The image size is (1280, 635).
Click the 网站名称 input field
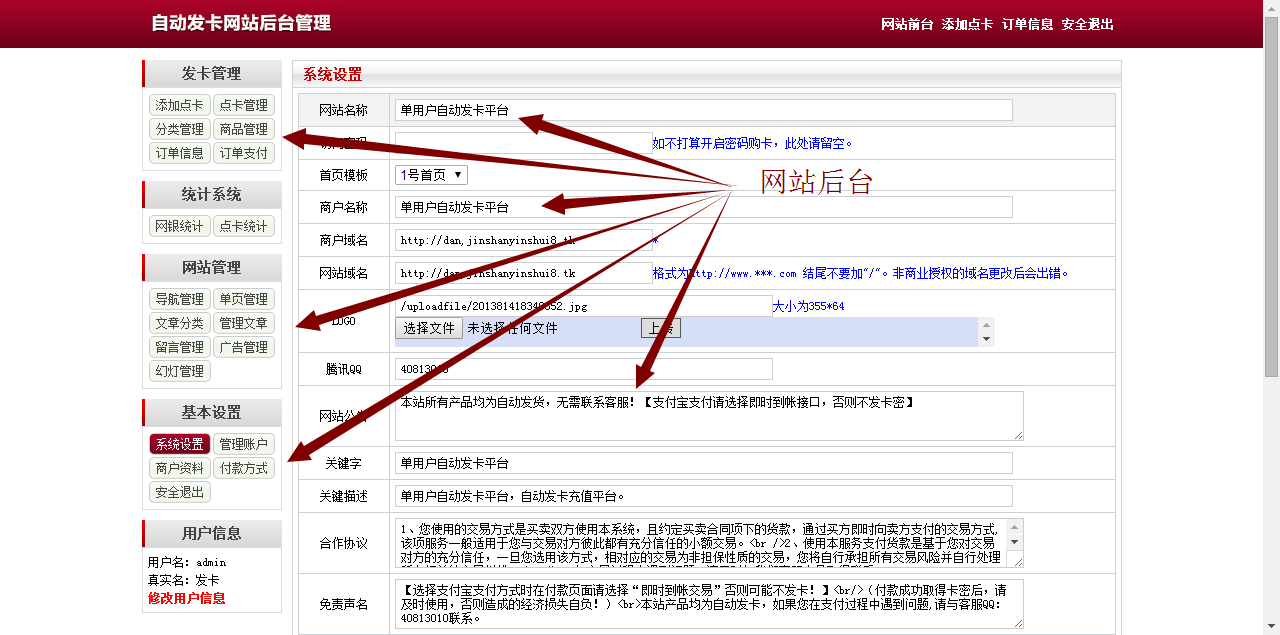(703, 110)
